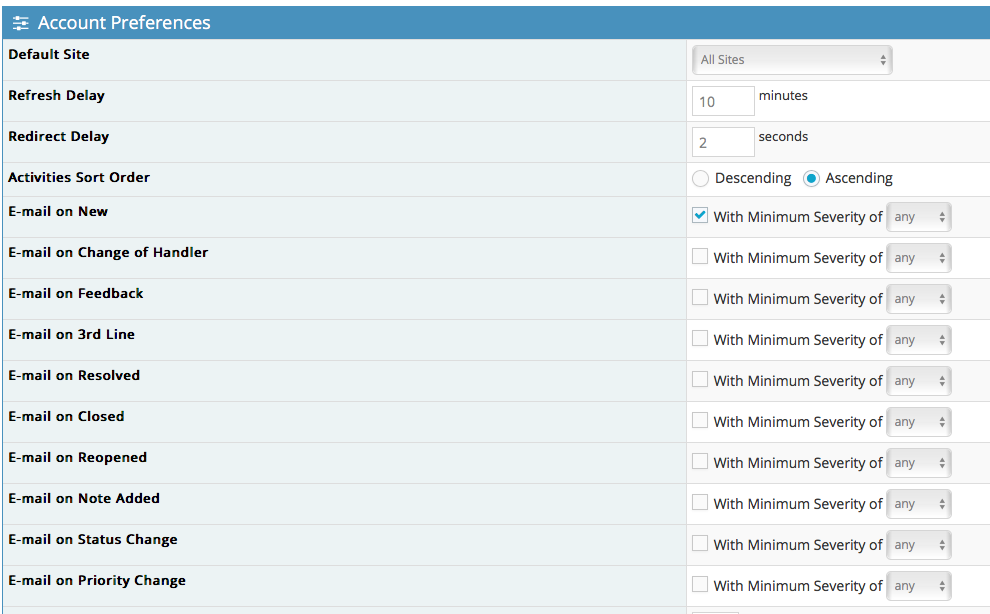Image resolution: width=990 pixels, height=614 pixels.
Task: Expand severity dropdown for E-mail on Priority Change
Action: [919, 586]
